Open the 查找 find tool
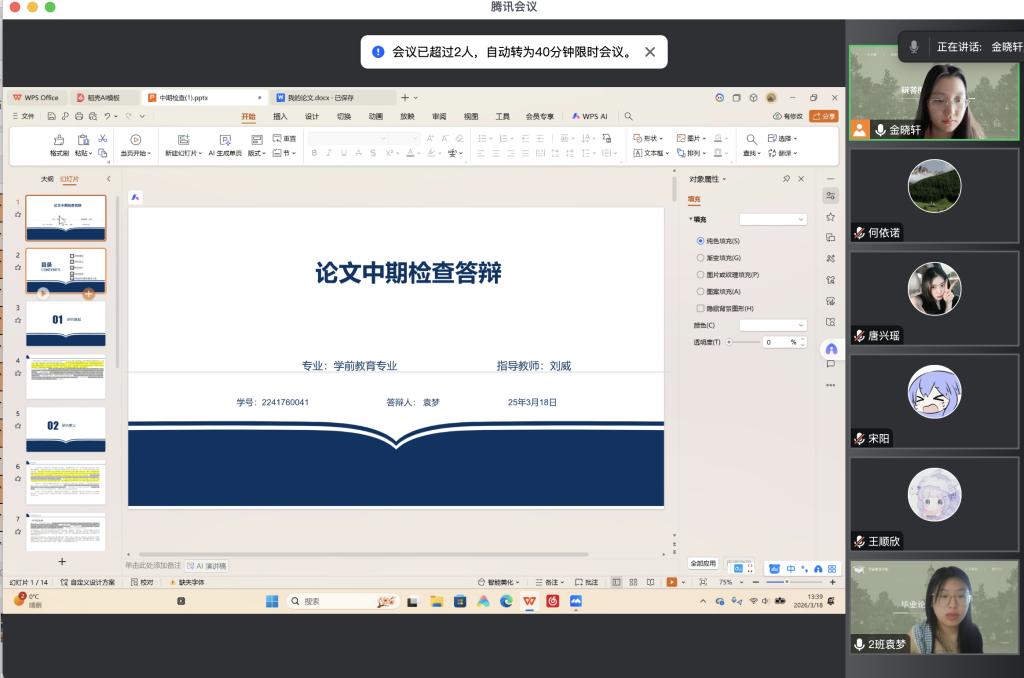1024x678 pixels. (751, 139)
